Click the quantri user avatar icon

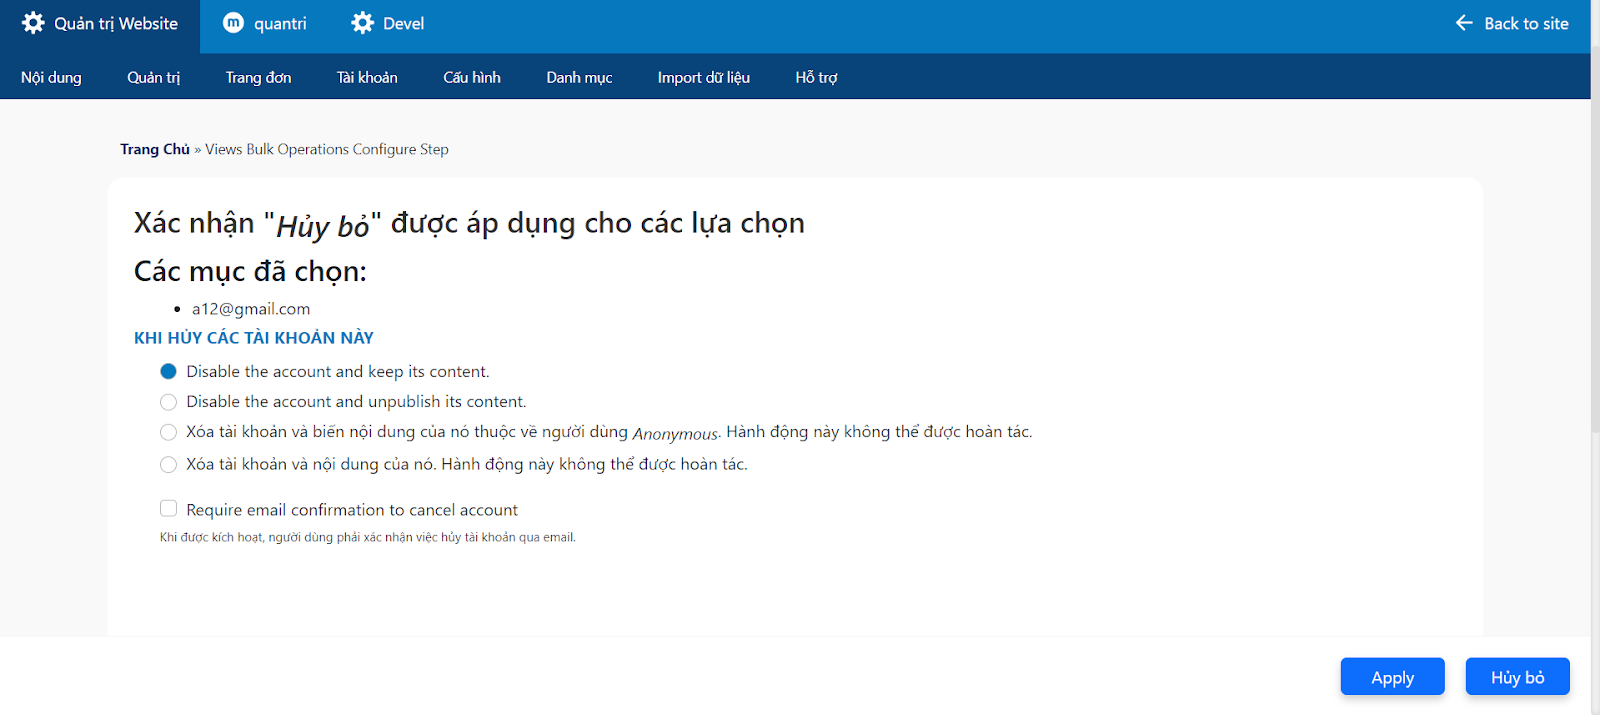click(233, 23)
